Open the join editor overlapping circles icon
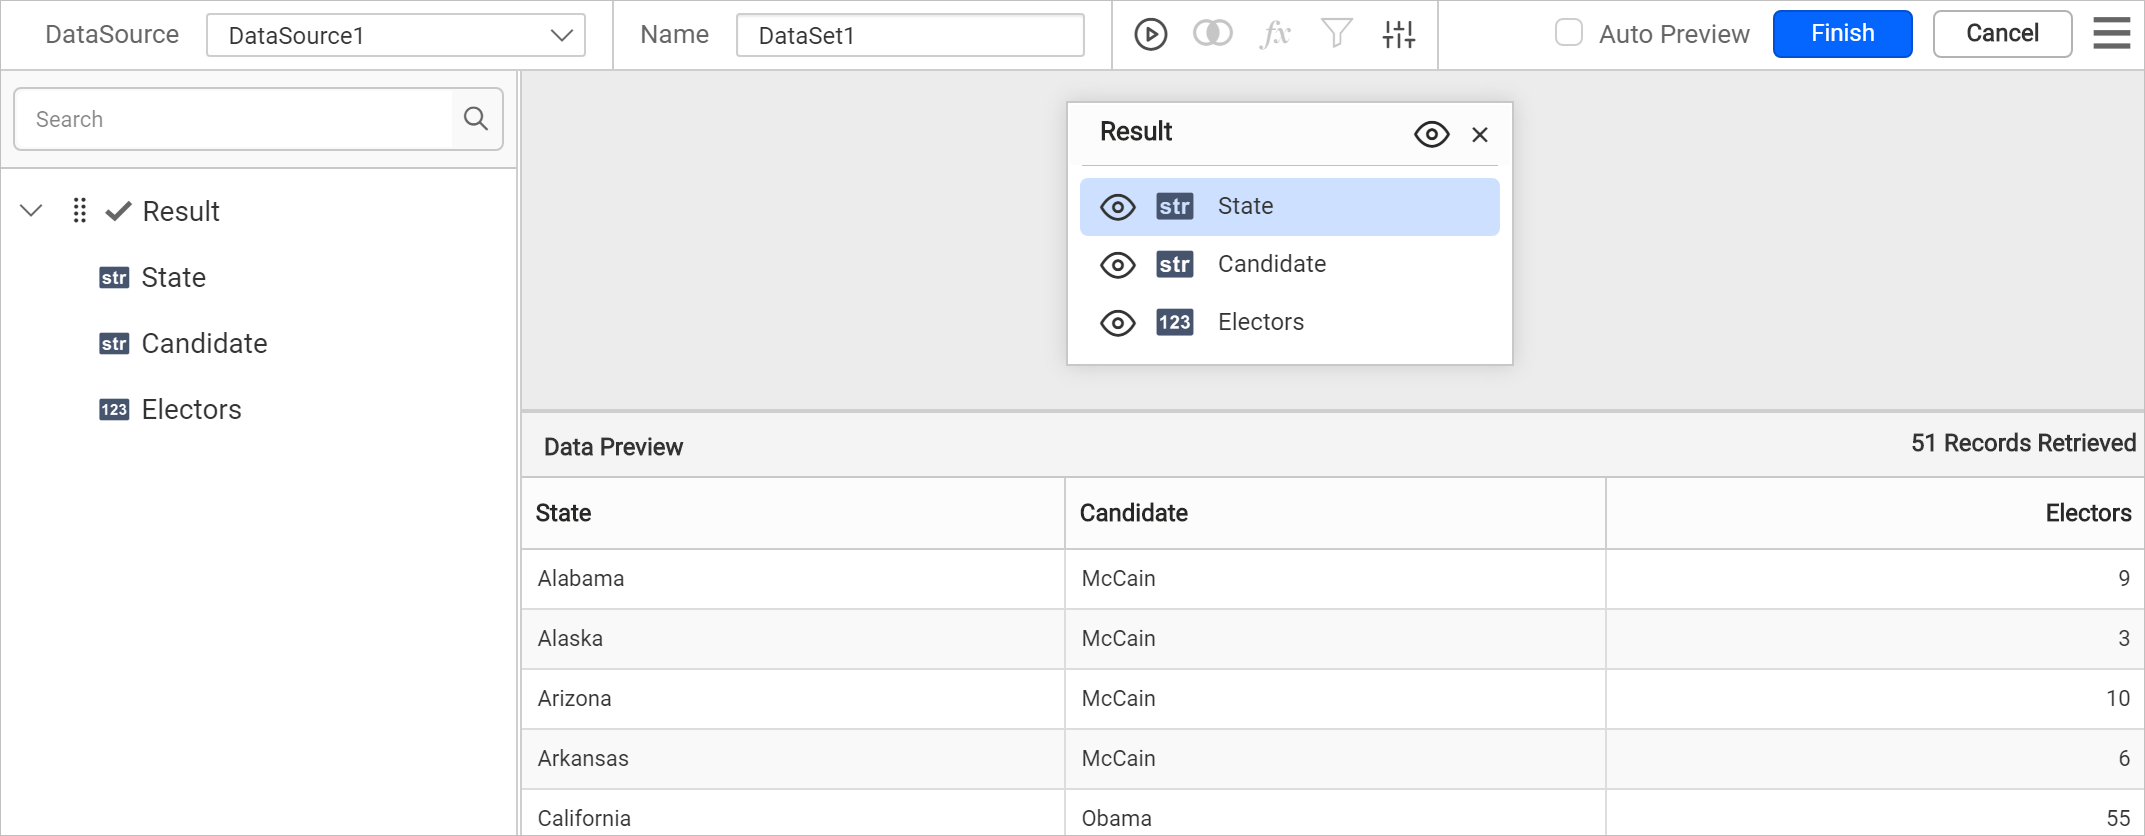Viewport: 2145px width, 836px height. pos(1212,34)
